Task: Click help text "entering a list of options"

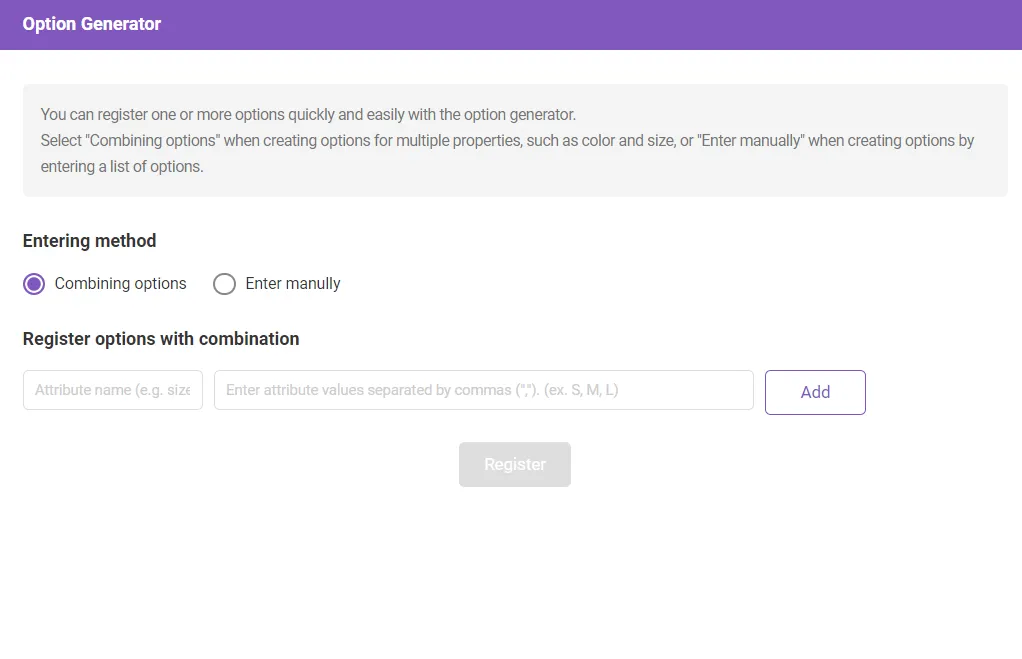Action: click(122, 167)
